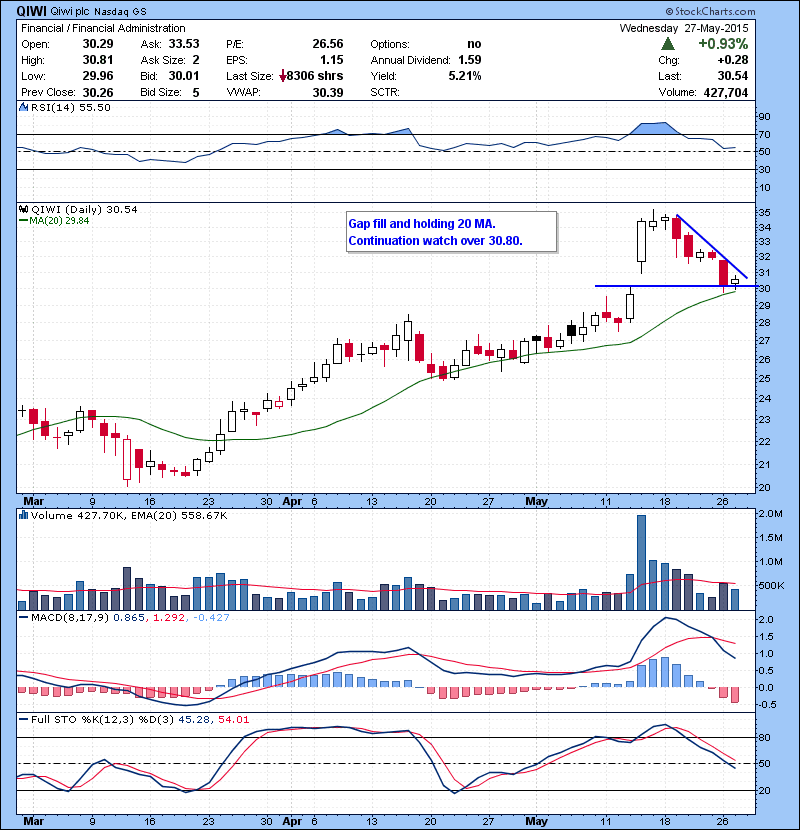The width and height of the screenshot is (800, 830).
Task: Click the green MA(20) 29.84 legend
Action: [54, 221]
